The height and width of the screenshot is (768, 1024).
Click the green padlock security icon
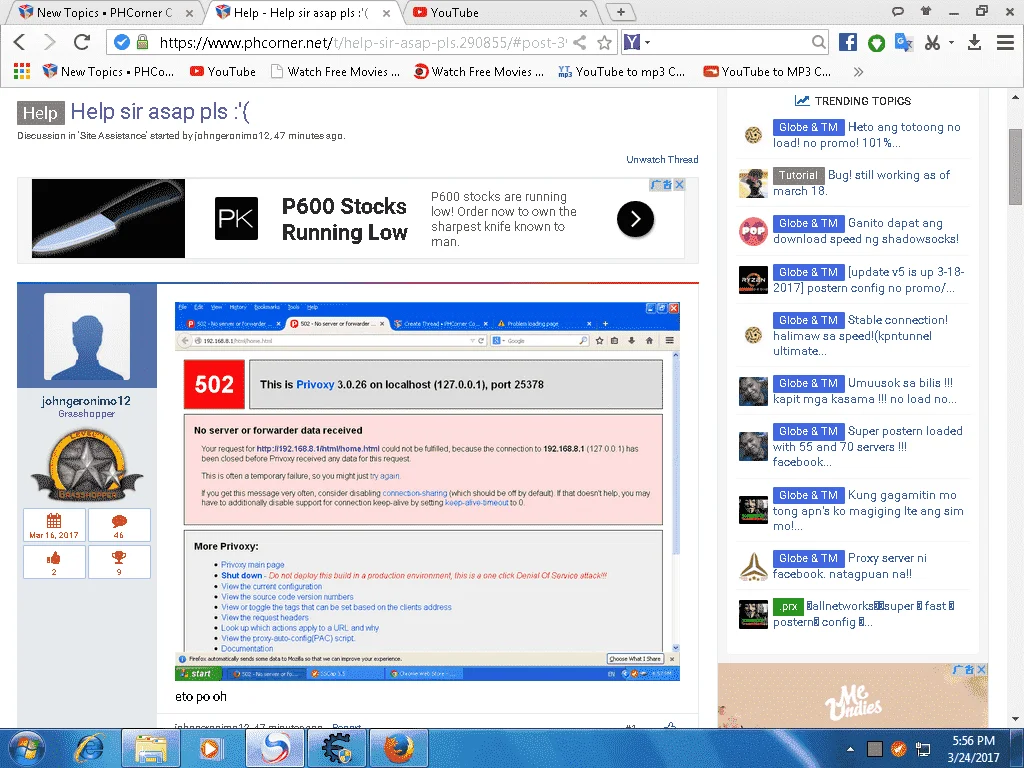pyautogui.click(x=142, y=42)
